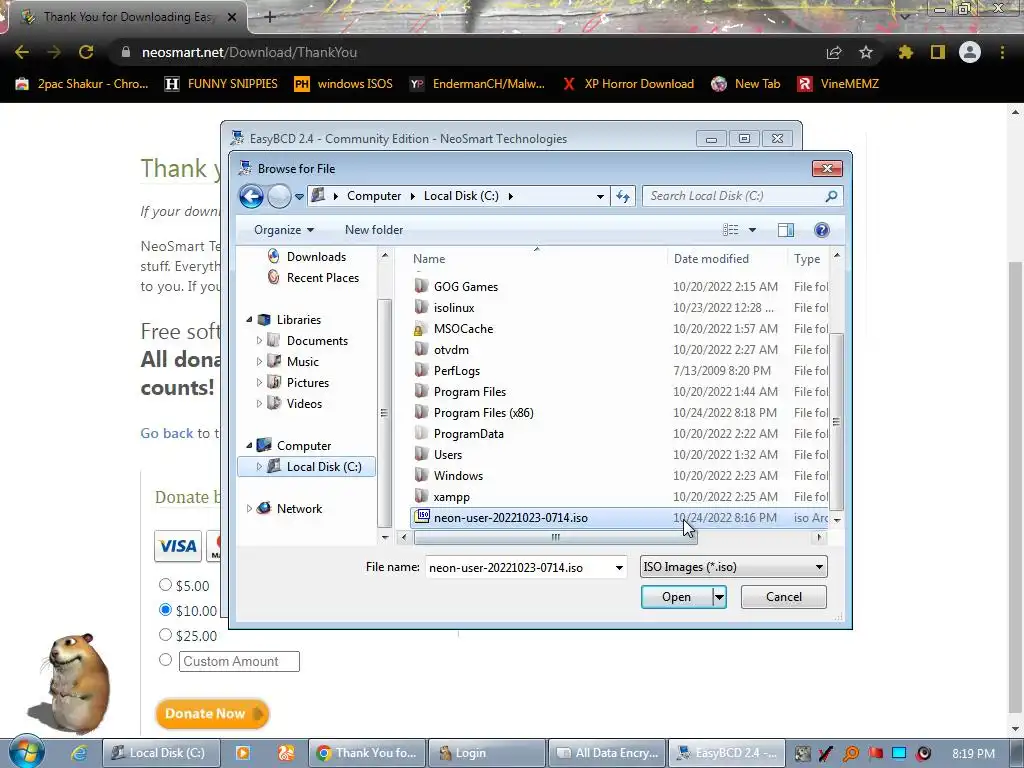Open the recent locations dropdown next to Forward
The width and height of the screenshot is (1024, 768).
click(x=299, y=196)
